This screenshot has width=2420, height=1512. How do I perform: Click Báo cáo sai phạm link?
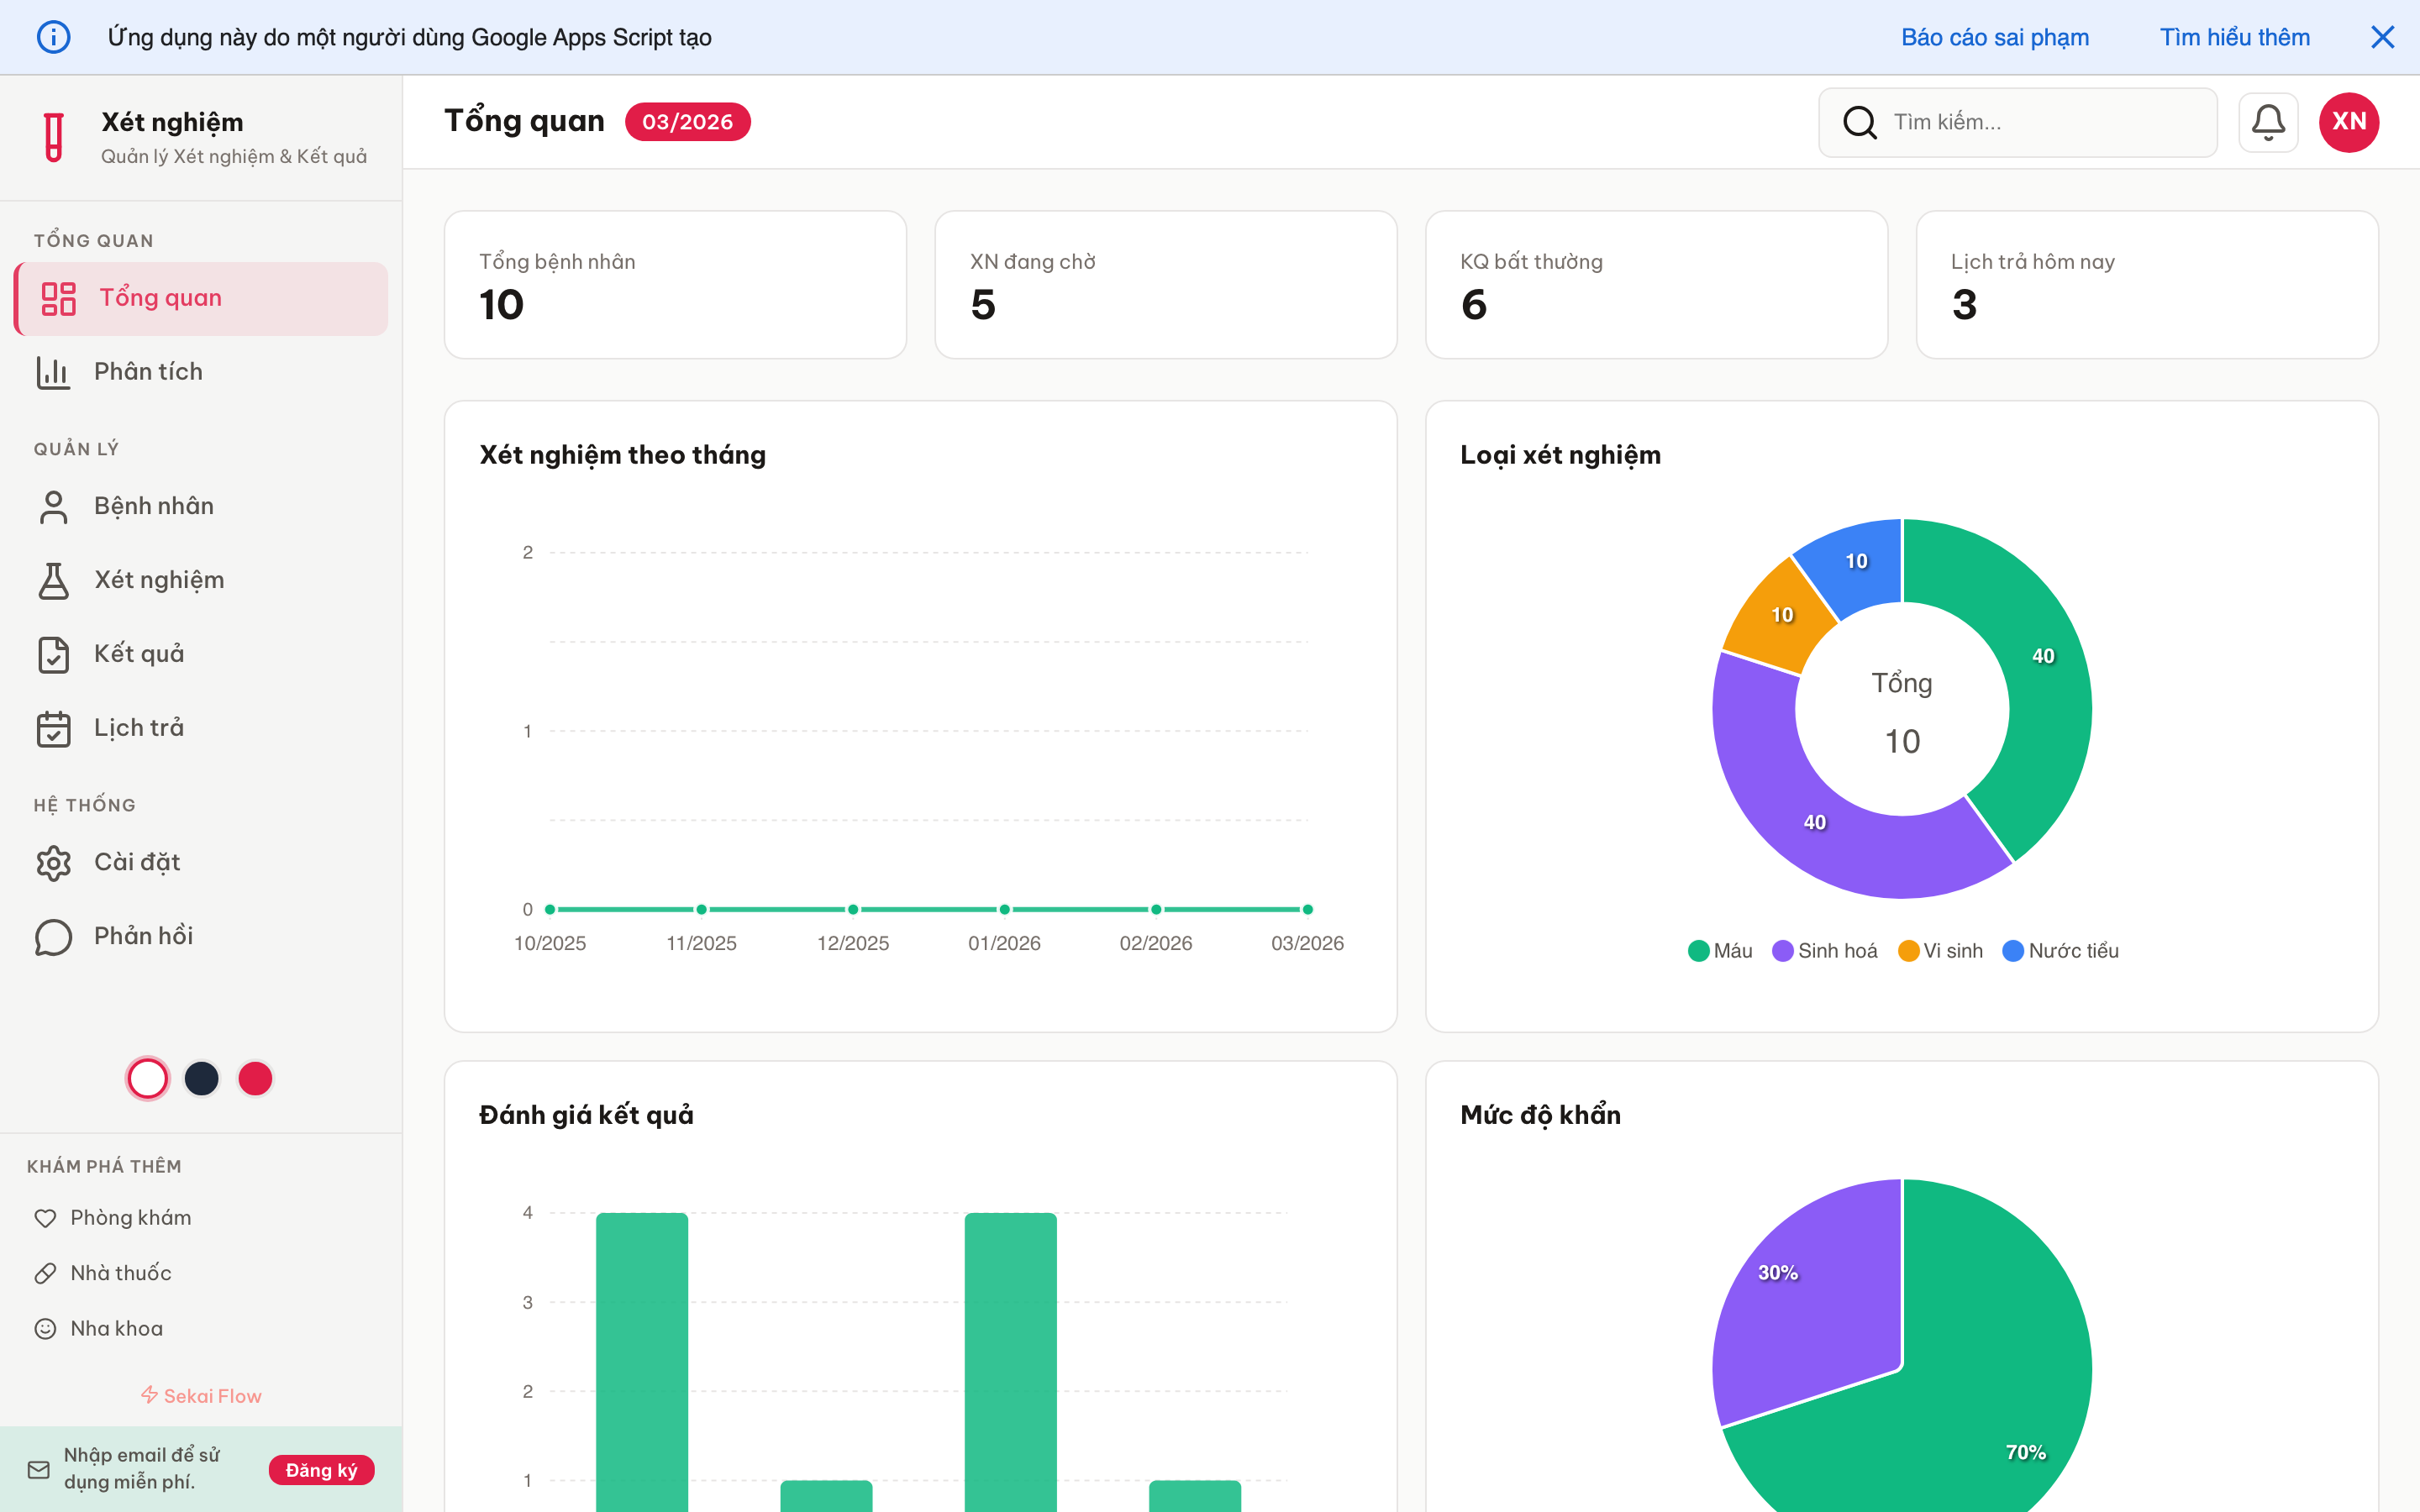[x=1994, y=37]
